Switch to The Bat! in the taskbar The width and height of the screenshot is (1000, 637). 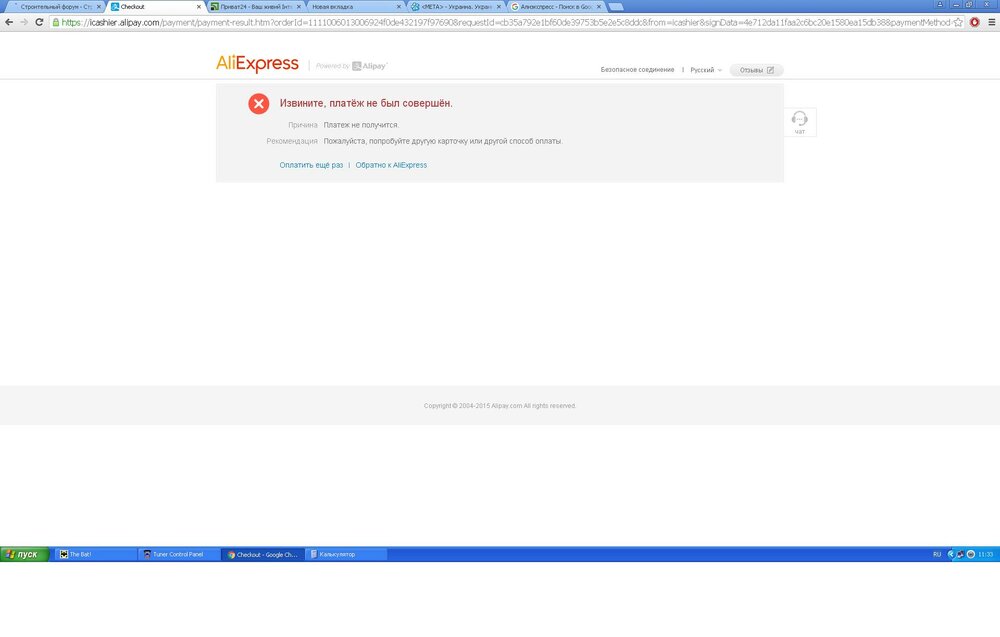(x=96, y=554)
